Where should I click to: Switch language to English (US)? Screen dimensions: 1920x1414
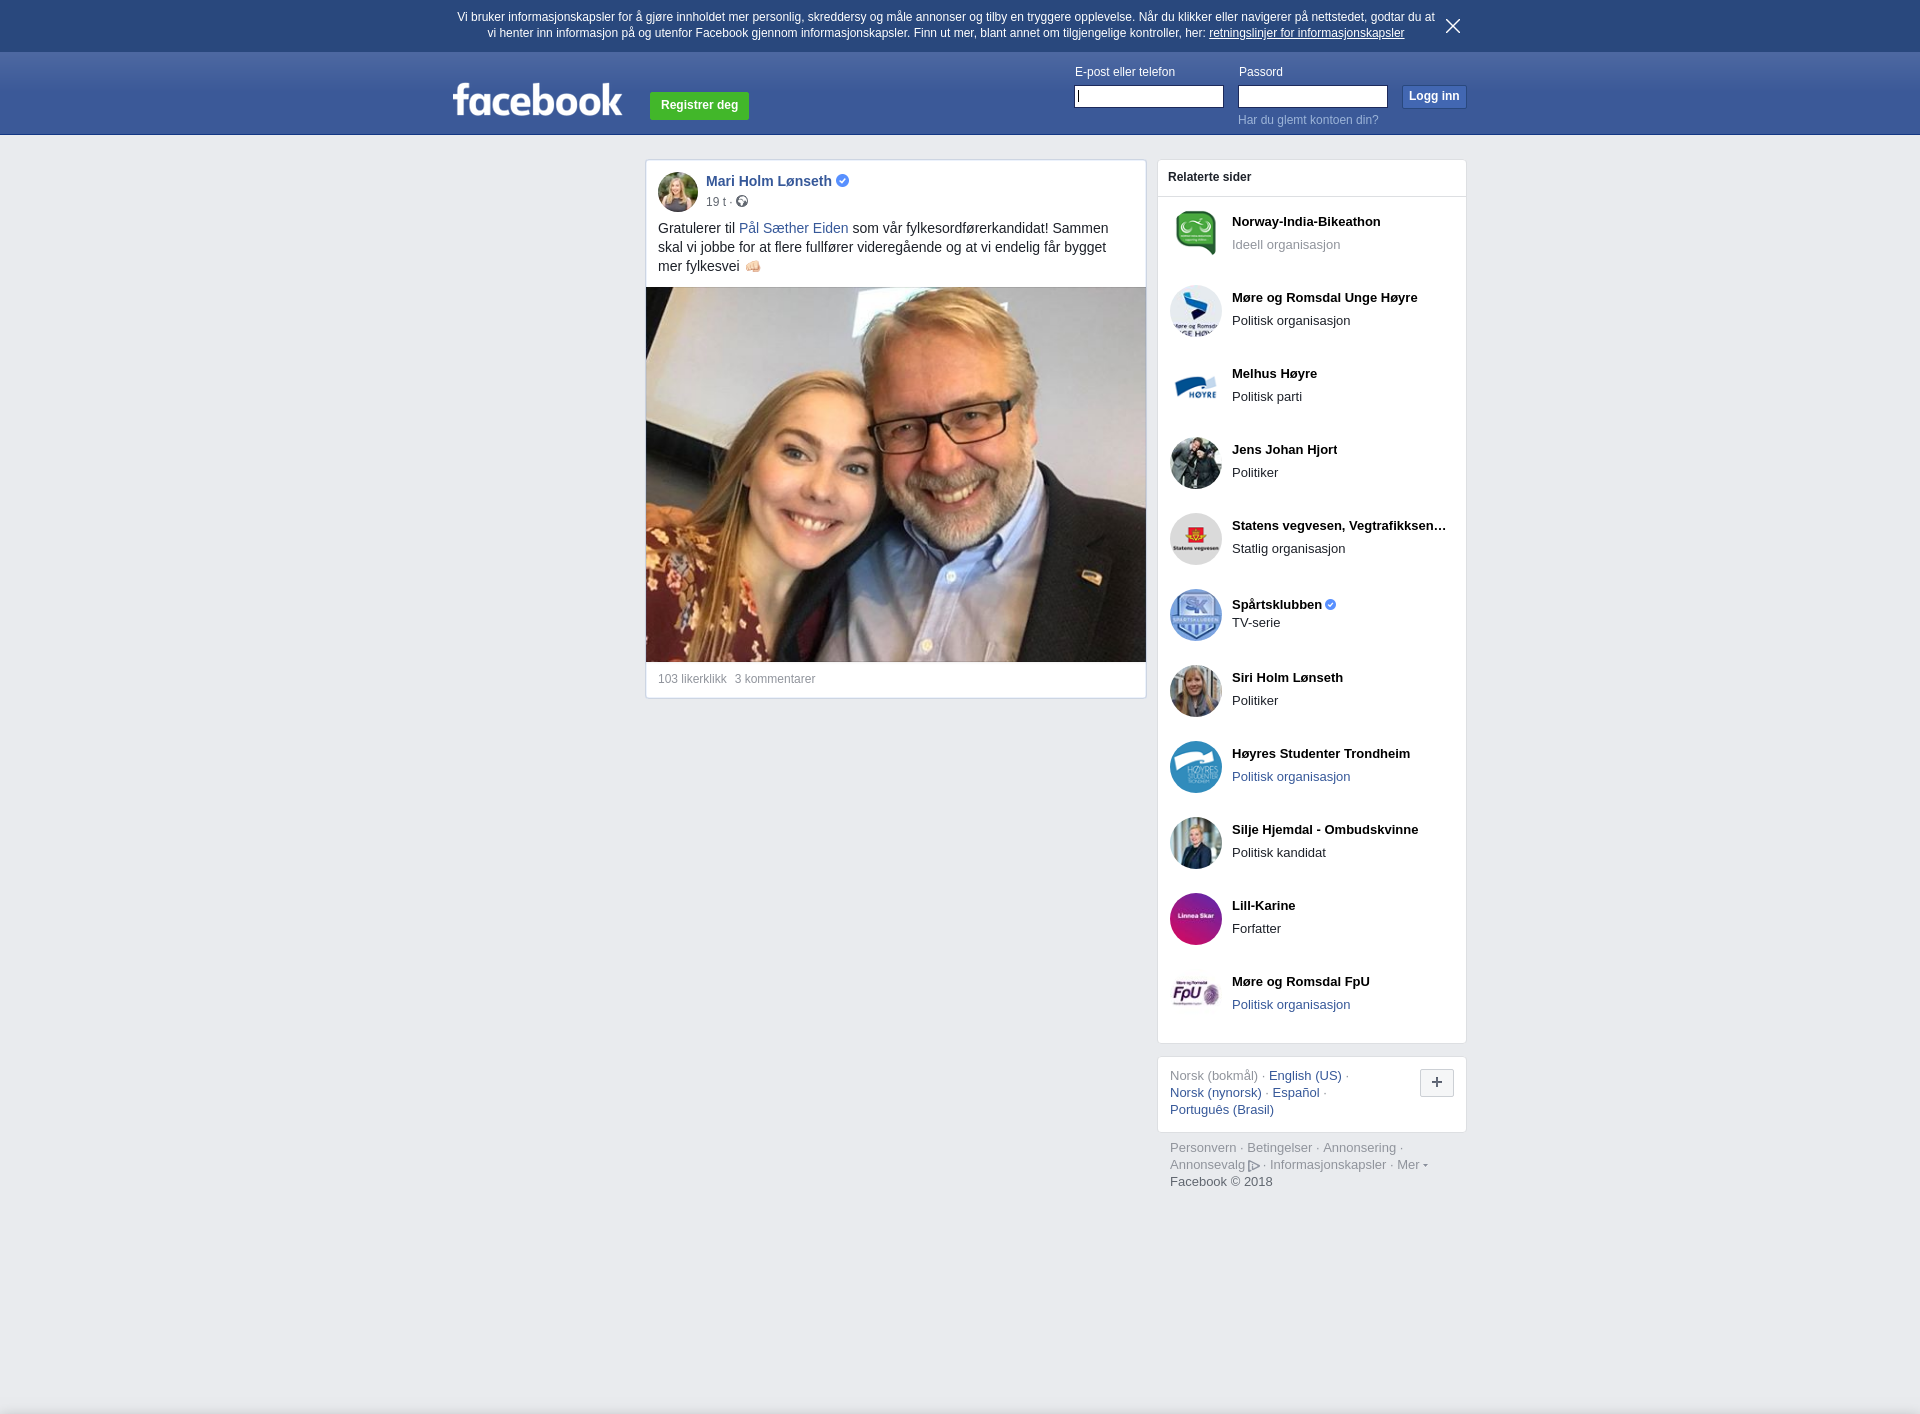pos(1305,1076)
